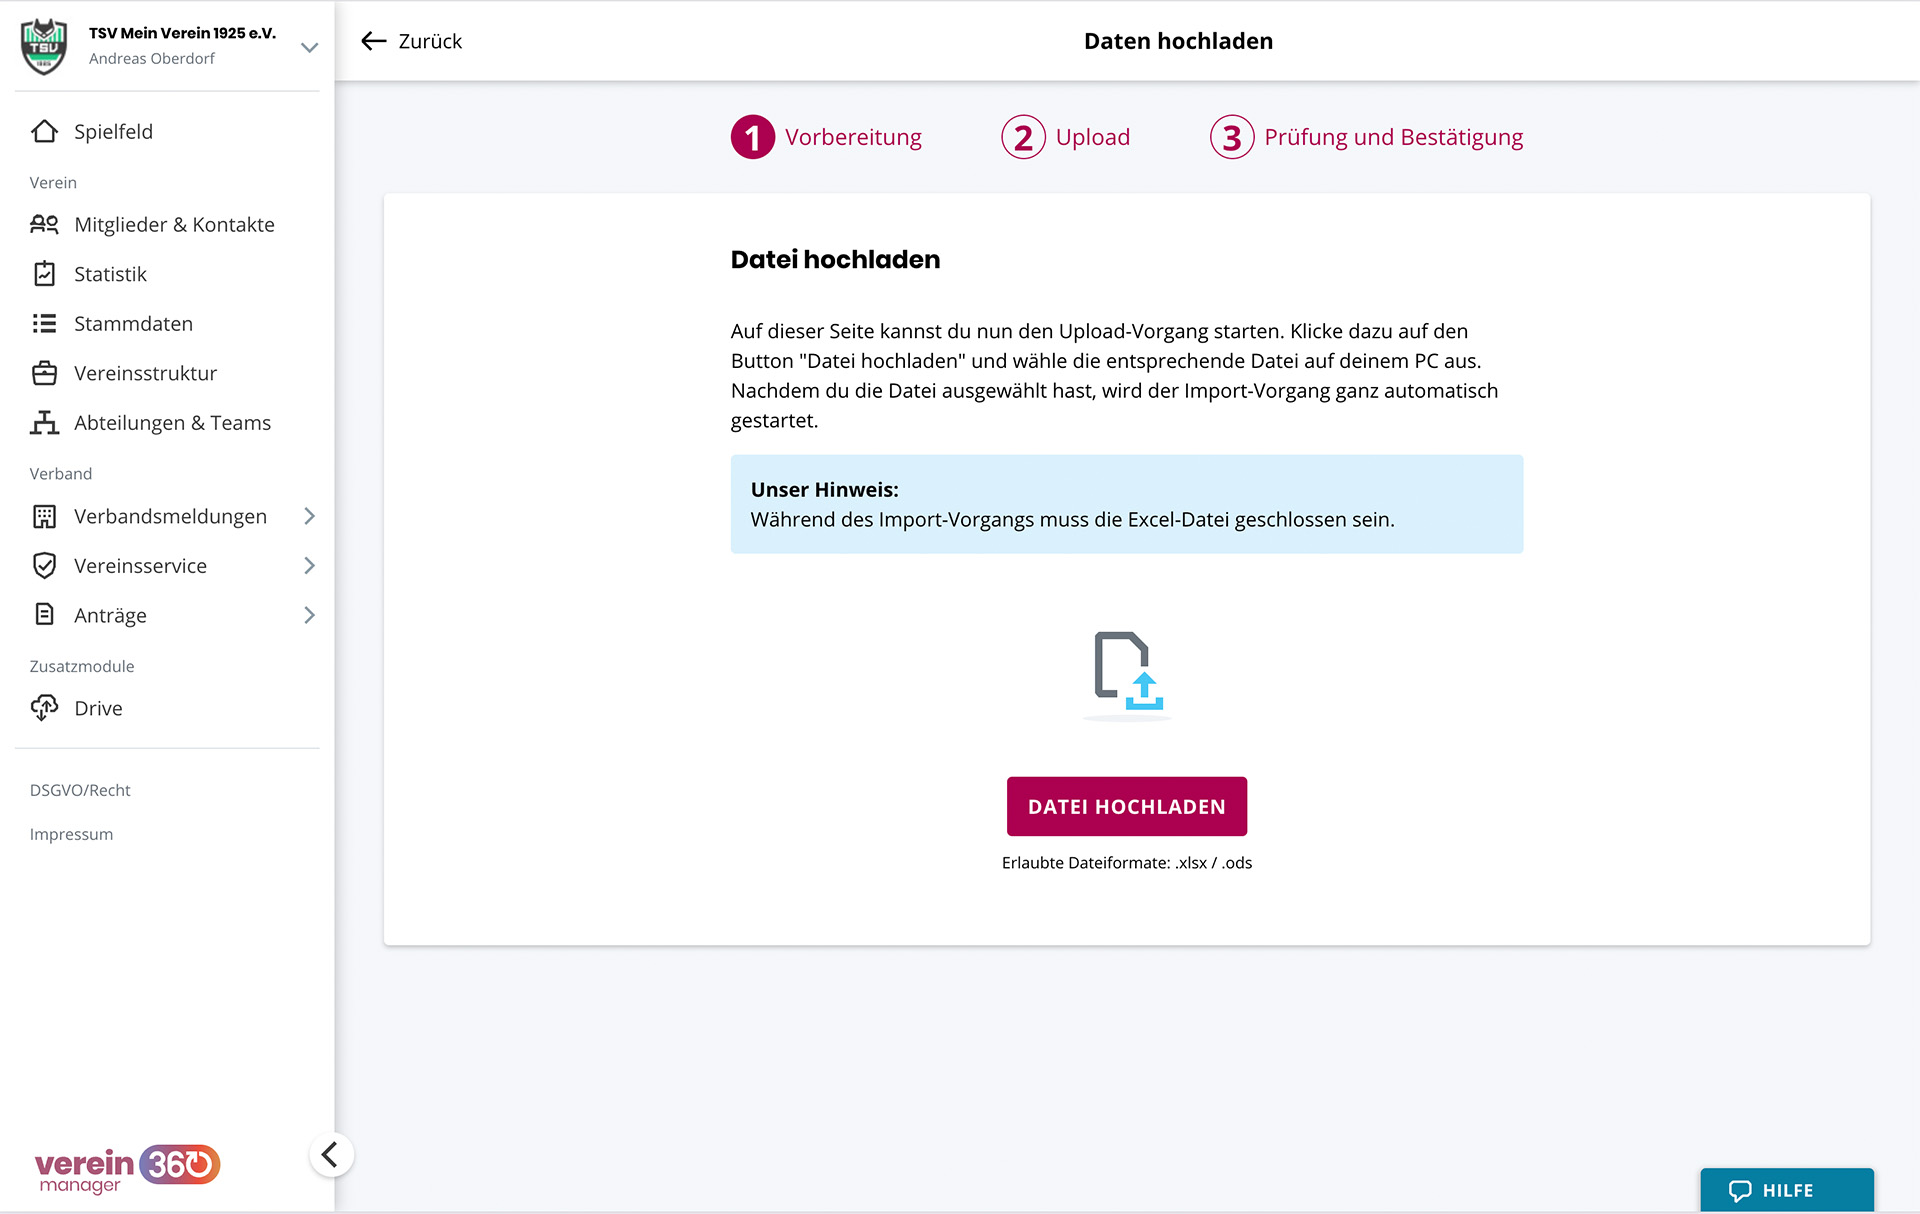
Task: Click the Spielfeld home icon
Action: point(44,132)
